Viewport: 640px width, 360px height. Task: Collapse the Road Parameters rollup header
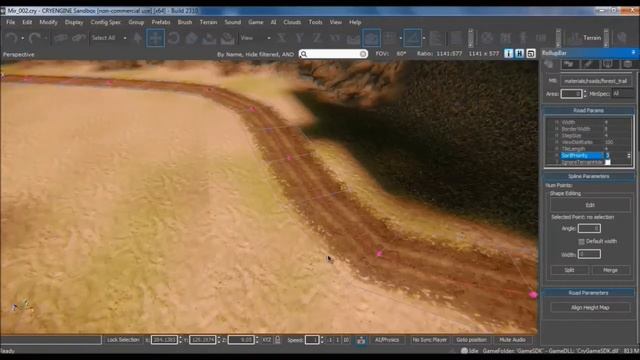[588, 293]
